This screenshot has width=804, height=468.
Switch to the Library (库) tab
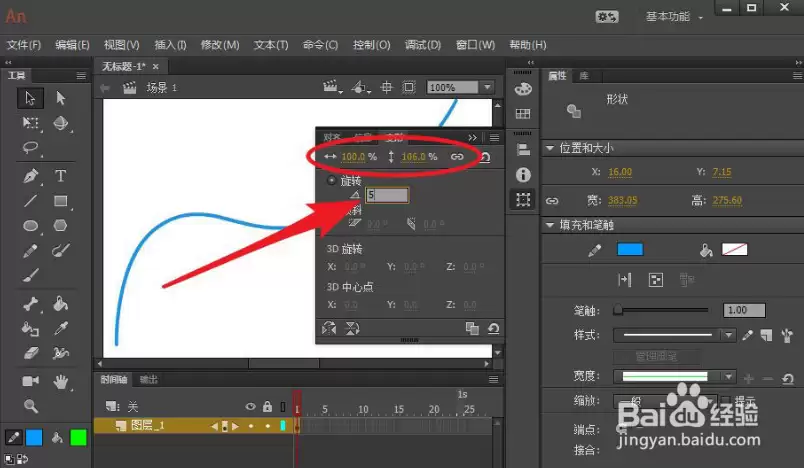pyautogui.click(x=584, y=76)
